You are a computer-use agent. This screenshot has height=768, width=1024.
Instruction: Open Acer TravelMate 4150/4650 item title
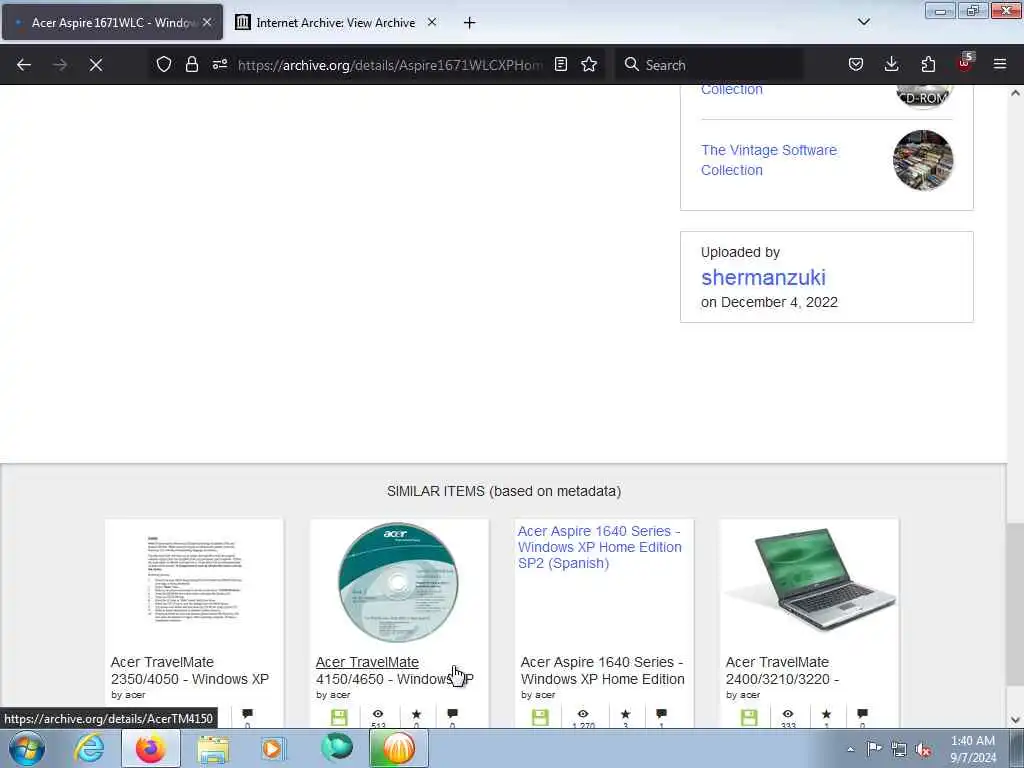pyautogui.click(x=394, y=671)
